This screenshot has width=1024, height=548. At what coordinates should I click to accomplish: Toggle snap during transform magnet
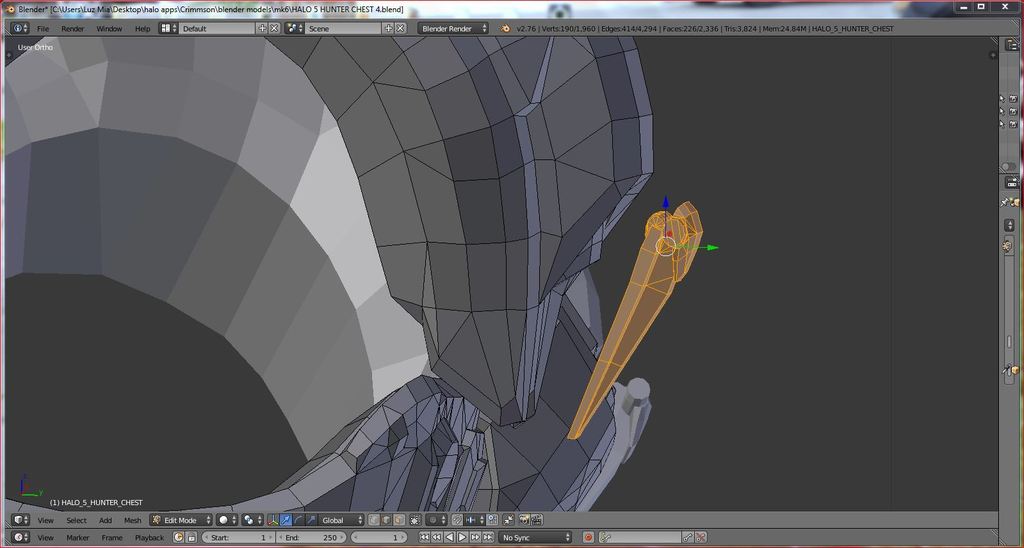pyautogui.click(x=457, y=520)
